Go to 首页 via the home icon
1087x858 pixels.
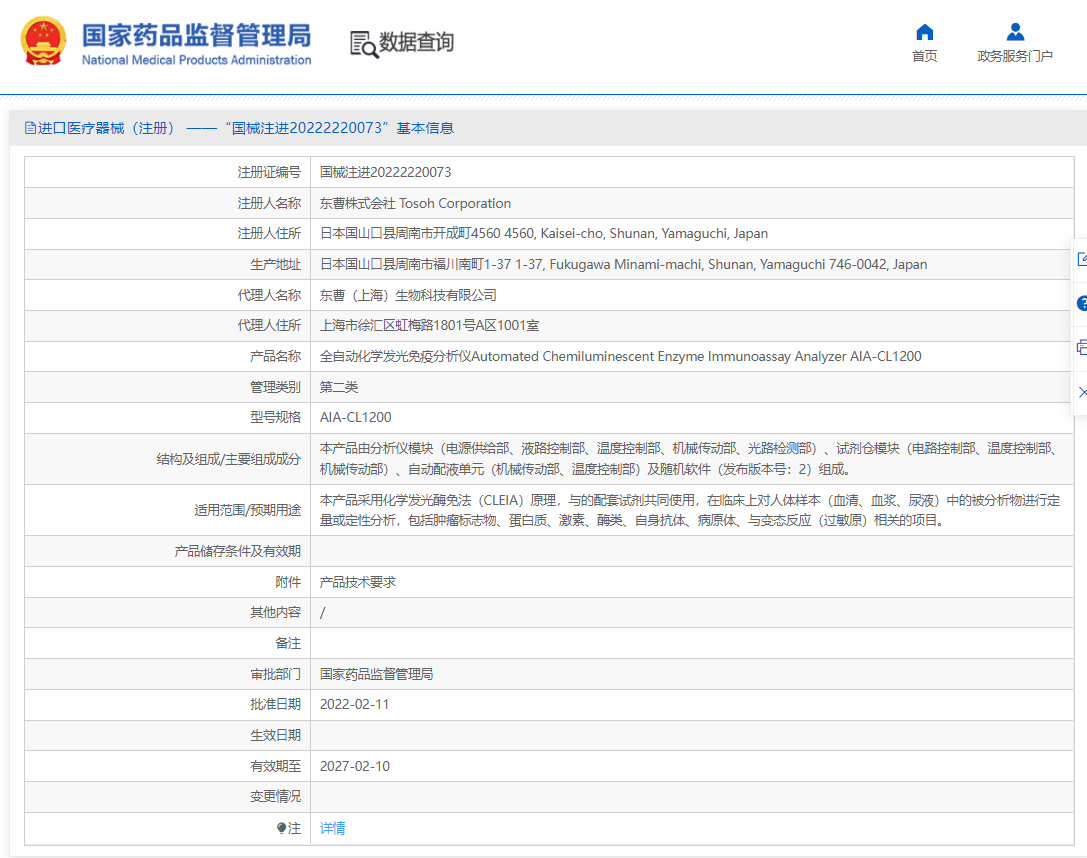[x=924, y=32]
